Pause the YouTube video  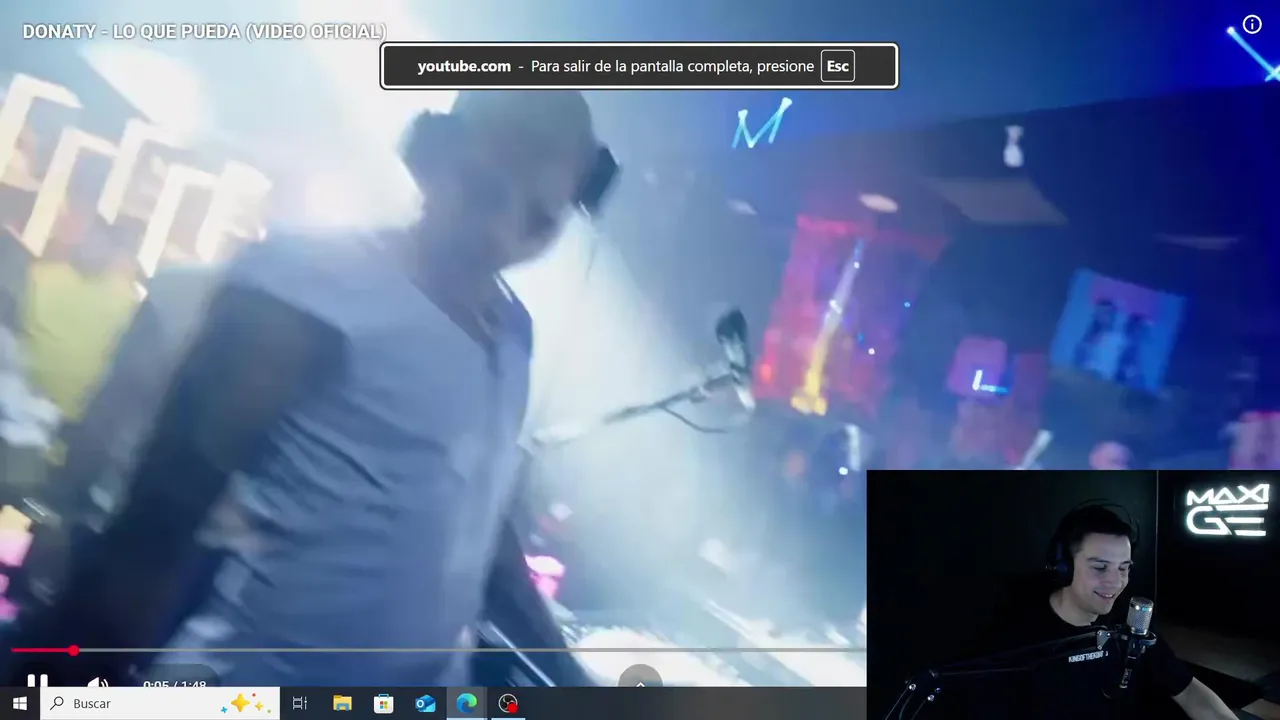click(37, 681)
